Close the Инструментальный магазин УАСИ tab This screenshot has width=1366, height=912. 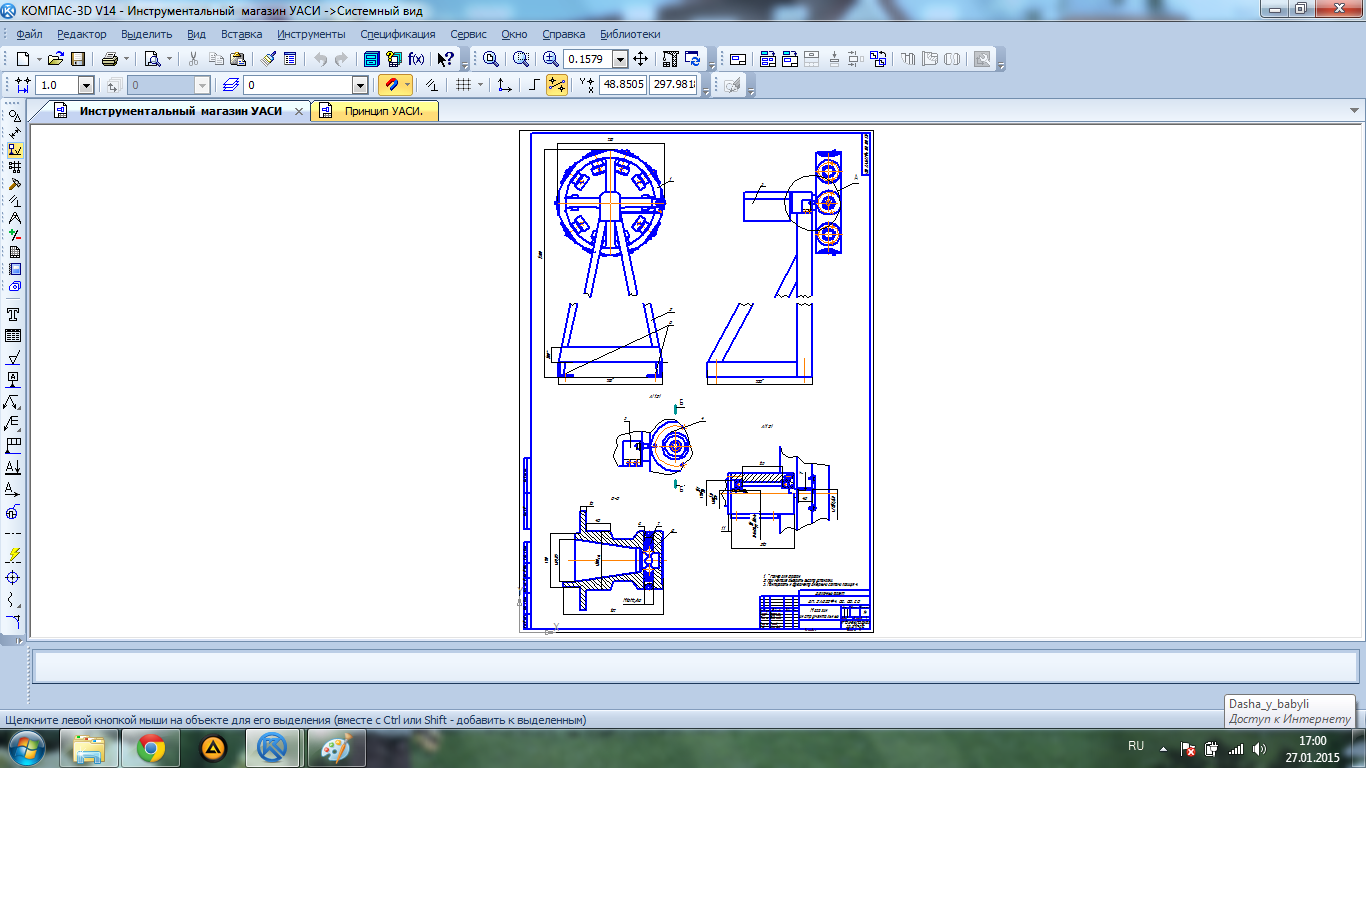pos(298,111)
